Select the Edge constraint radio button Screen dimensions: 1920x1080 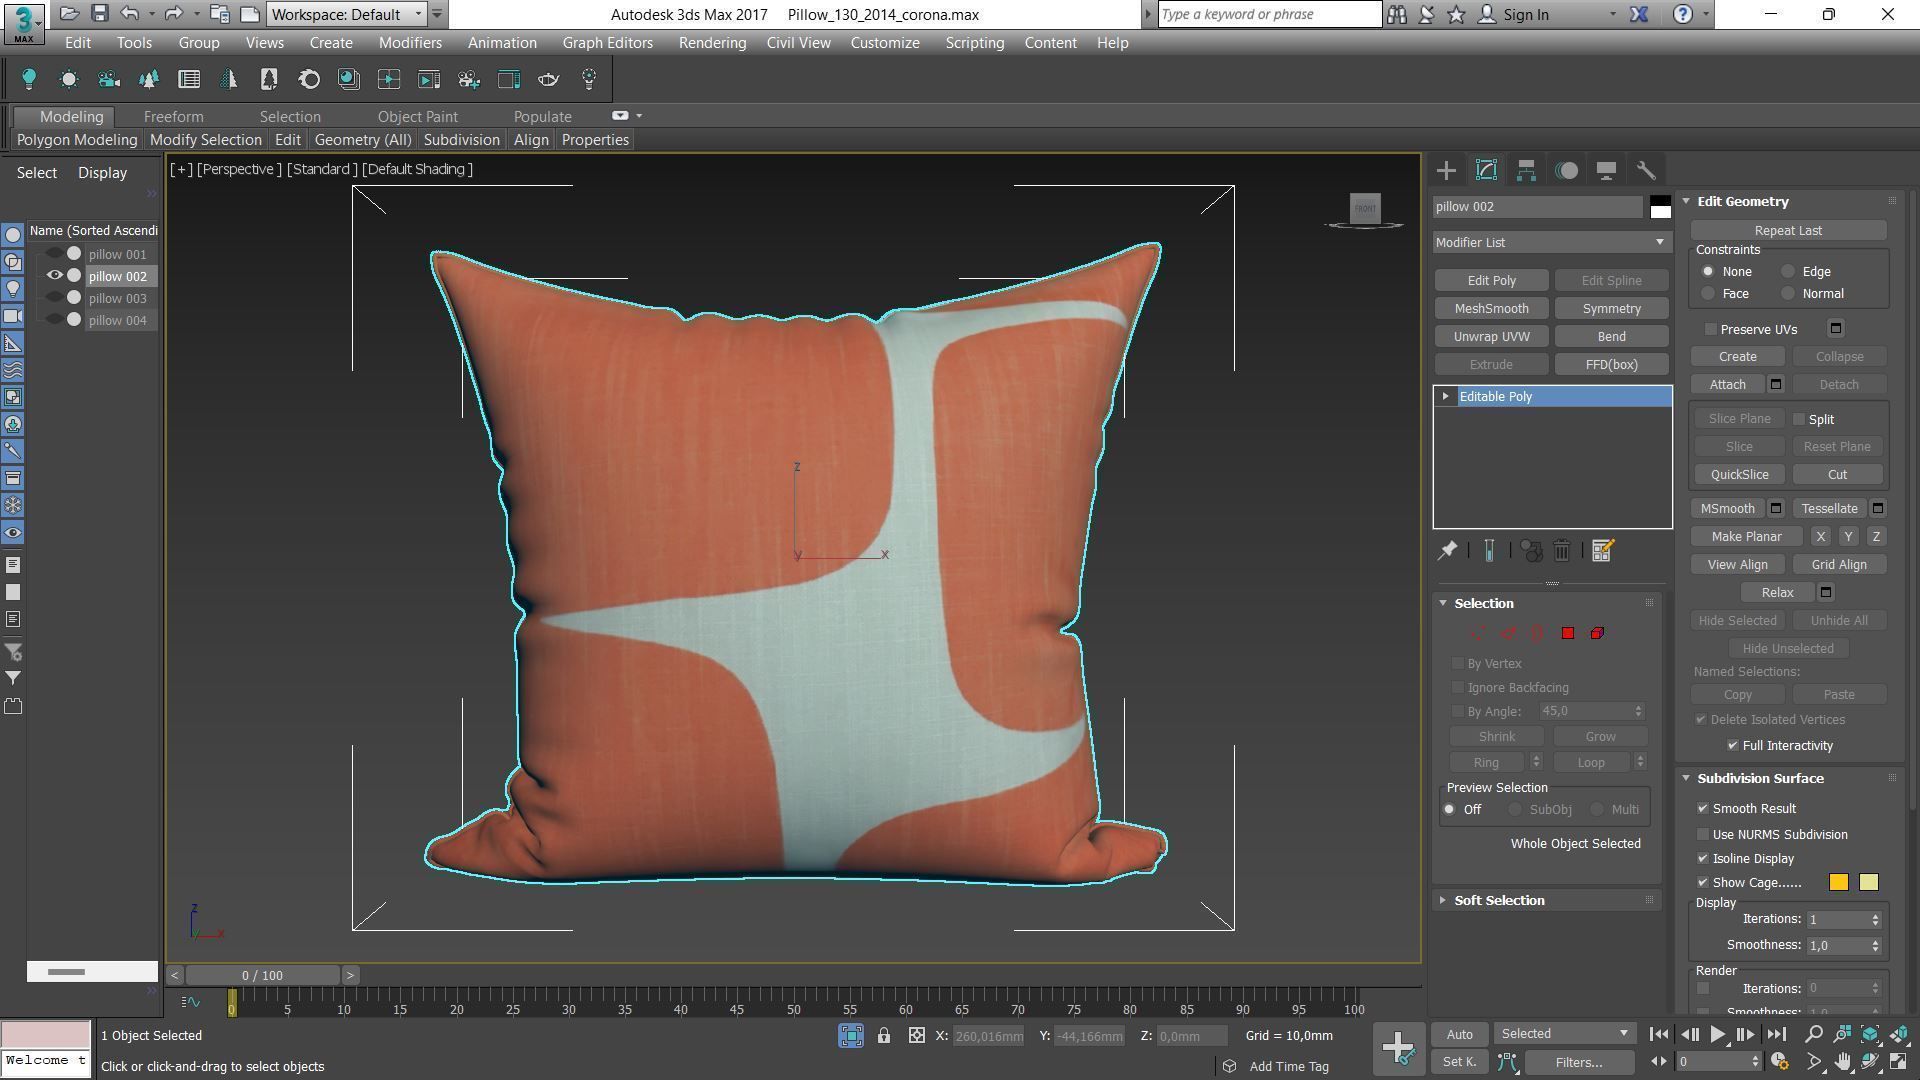[1788, 271]
